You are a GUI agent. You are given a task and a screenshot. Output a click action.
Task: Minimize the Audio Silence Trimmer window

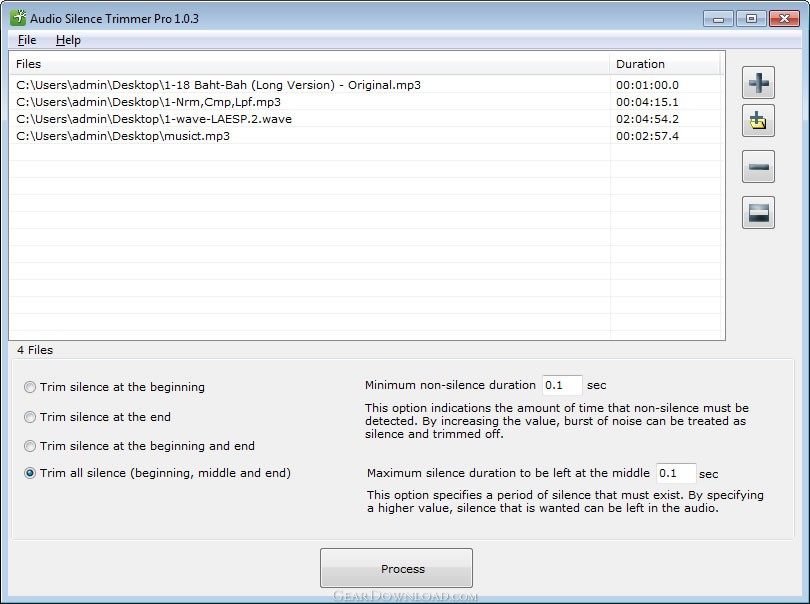pyautogui.click(x=718, y=19)
